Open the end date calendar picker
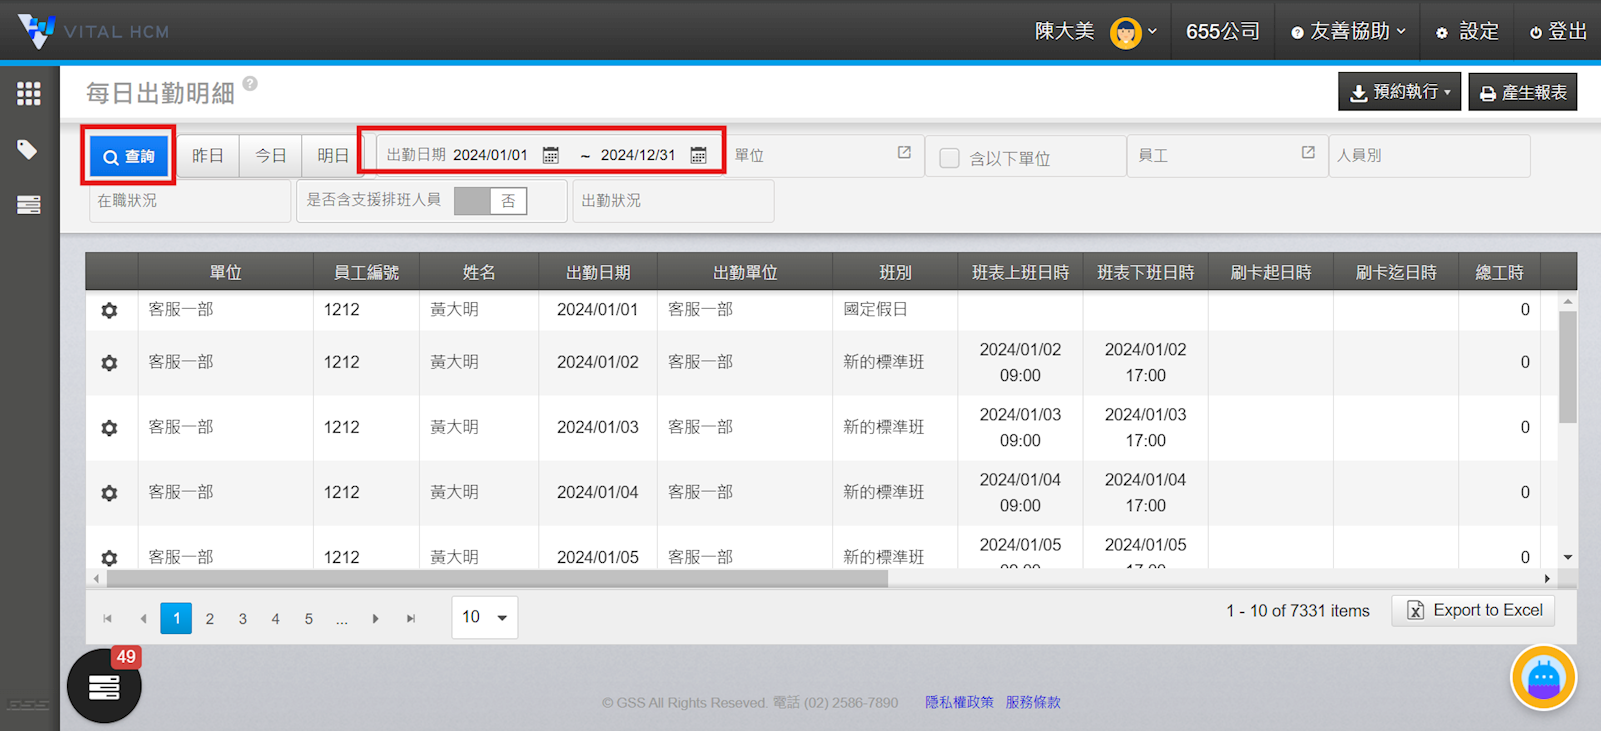The width and height of the screenshot is (1601, 731). [699, 155]
